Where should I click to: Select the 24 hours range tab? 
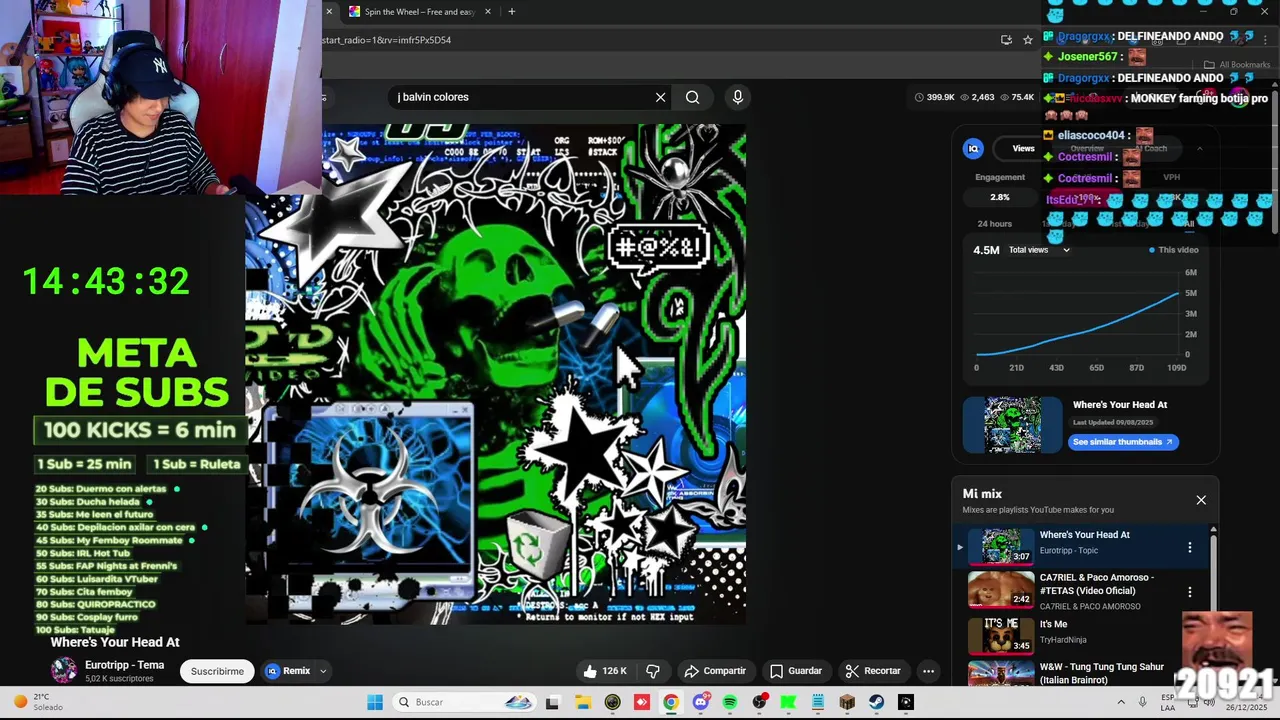pyautogui.click(x=994, y=224)
